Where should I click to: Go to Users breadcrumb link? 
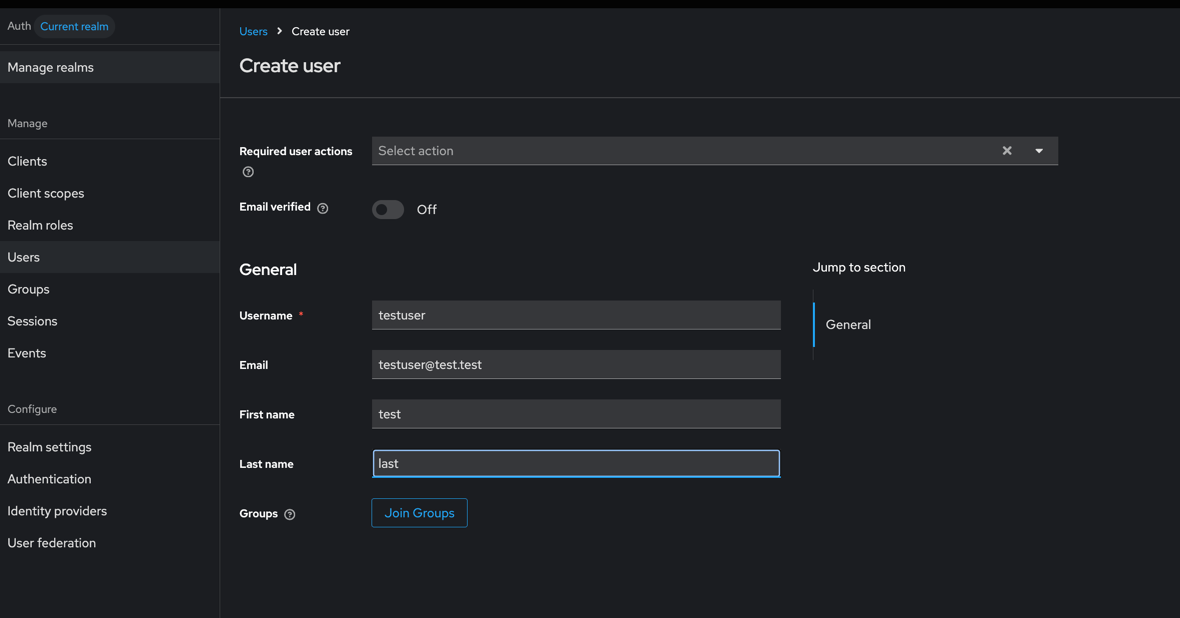tap(254, 32)
